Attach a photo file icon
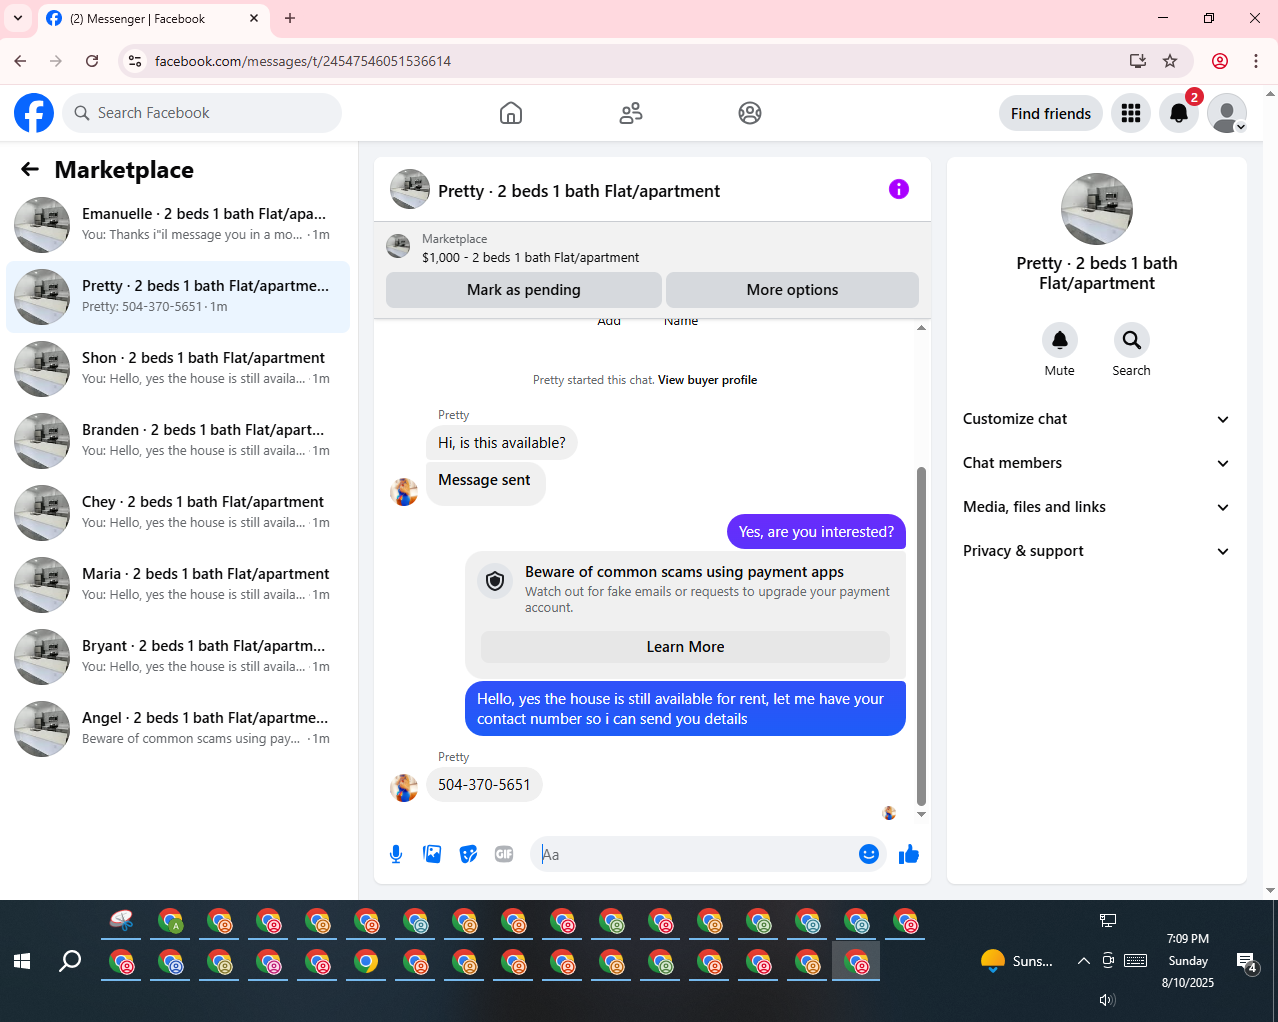Screen dimensions: 1278x1022 point(432,854)
